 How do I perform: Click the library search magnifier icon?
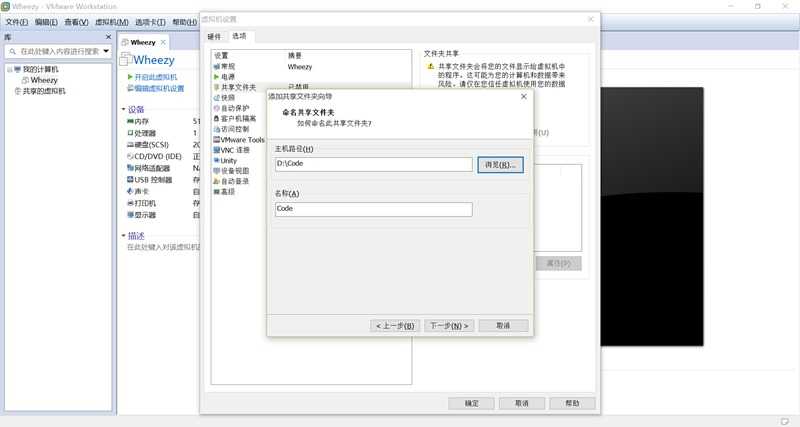point(13,52)
